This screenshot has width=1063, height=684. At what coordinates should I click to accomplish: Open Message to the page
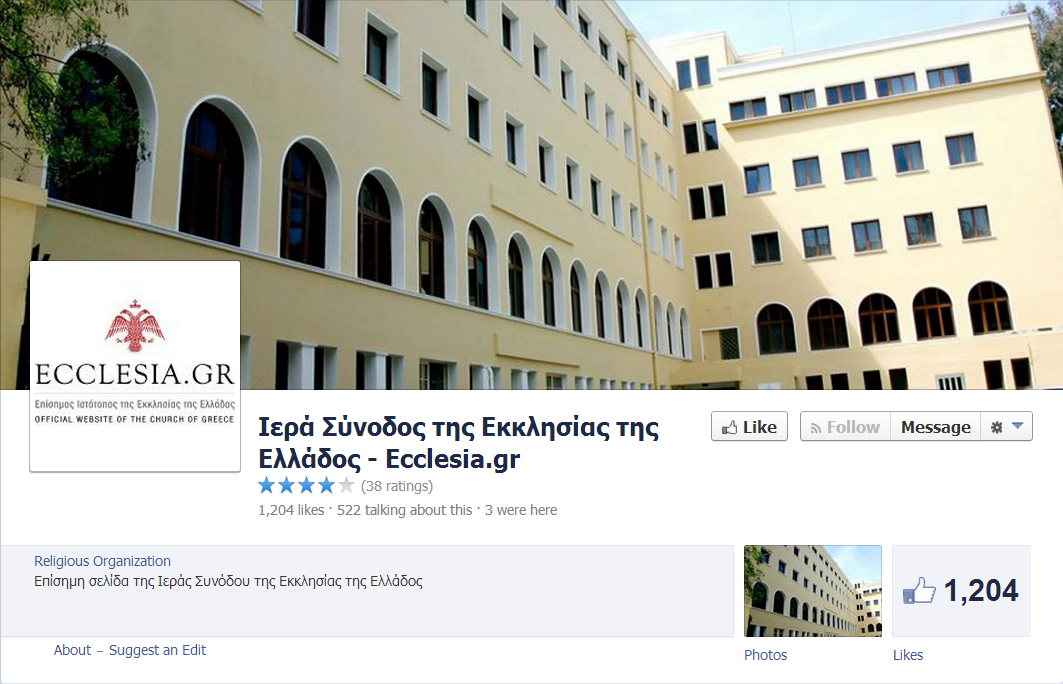[936, 427]
